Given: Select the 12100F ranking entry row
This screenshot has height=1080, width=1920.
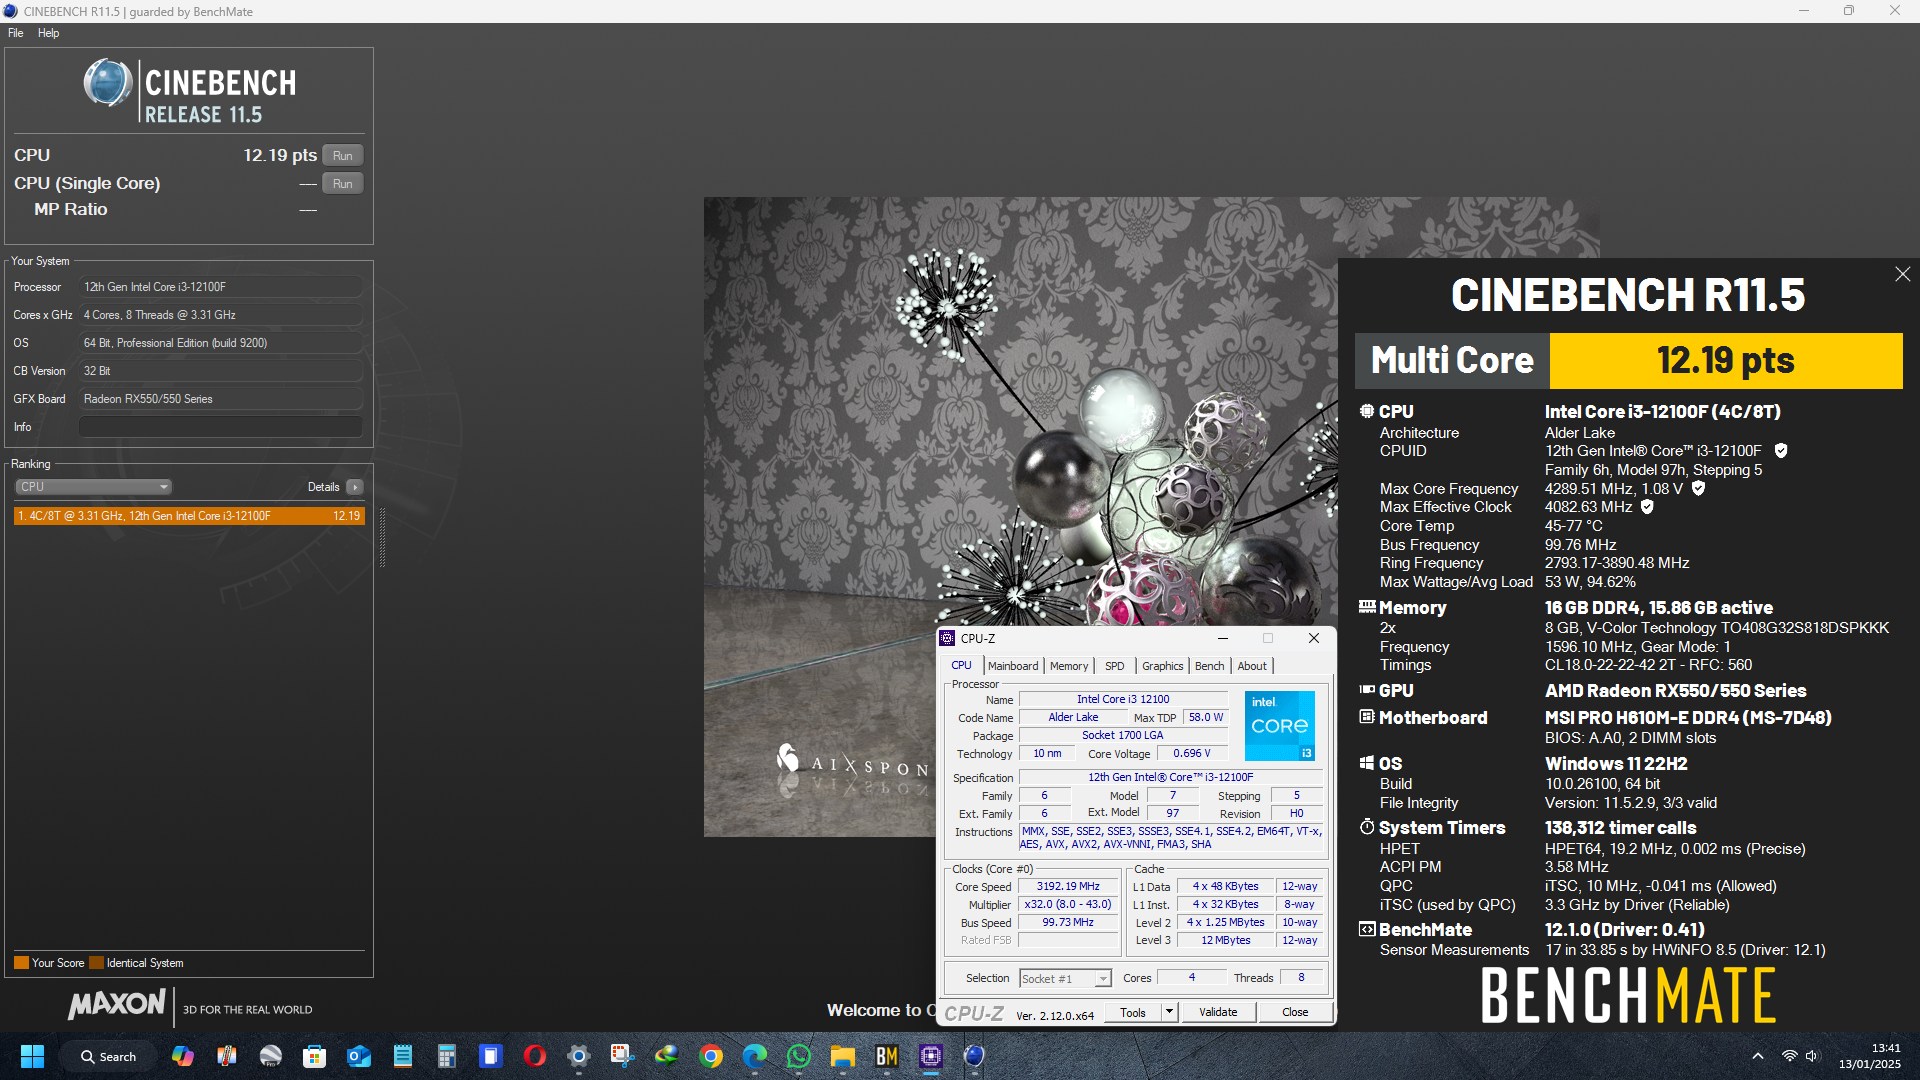Looking at the screenshot, I should point(189,516).
